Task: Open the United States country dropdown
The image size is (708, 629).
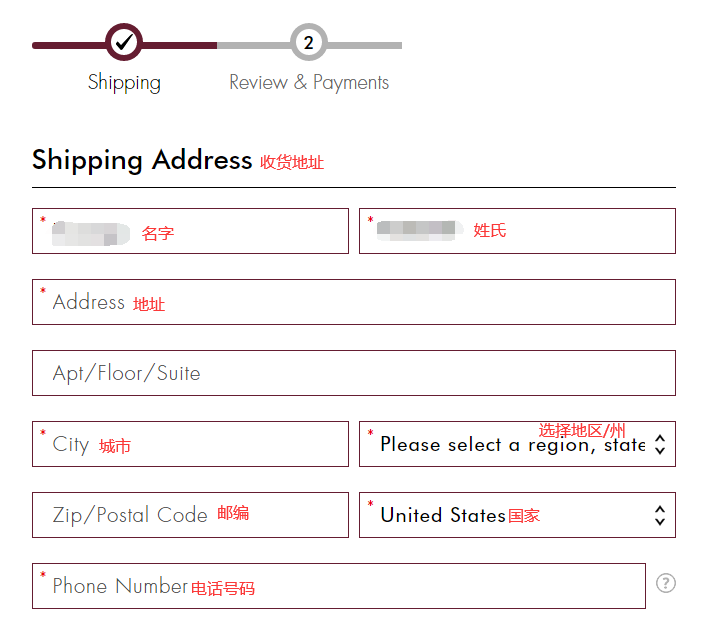Action: [x=510, y=516]
